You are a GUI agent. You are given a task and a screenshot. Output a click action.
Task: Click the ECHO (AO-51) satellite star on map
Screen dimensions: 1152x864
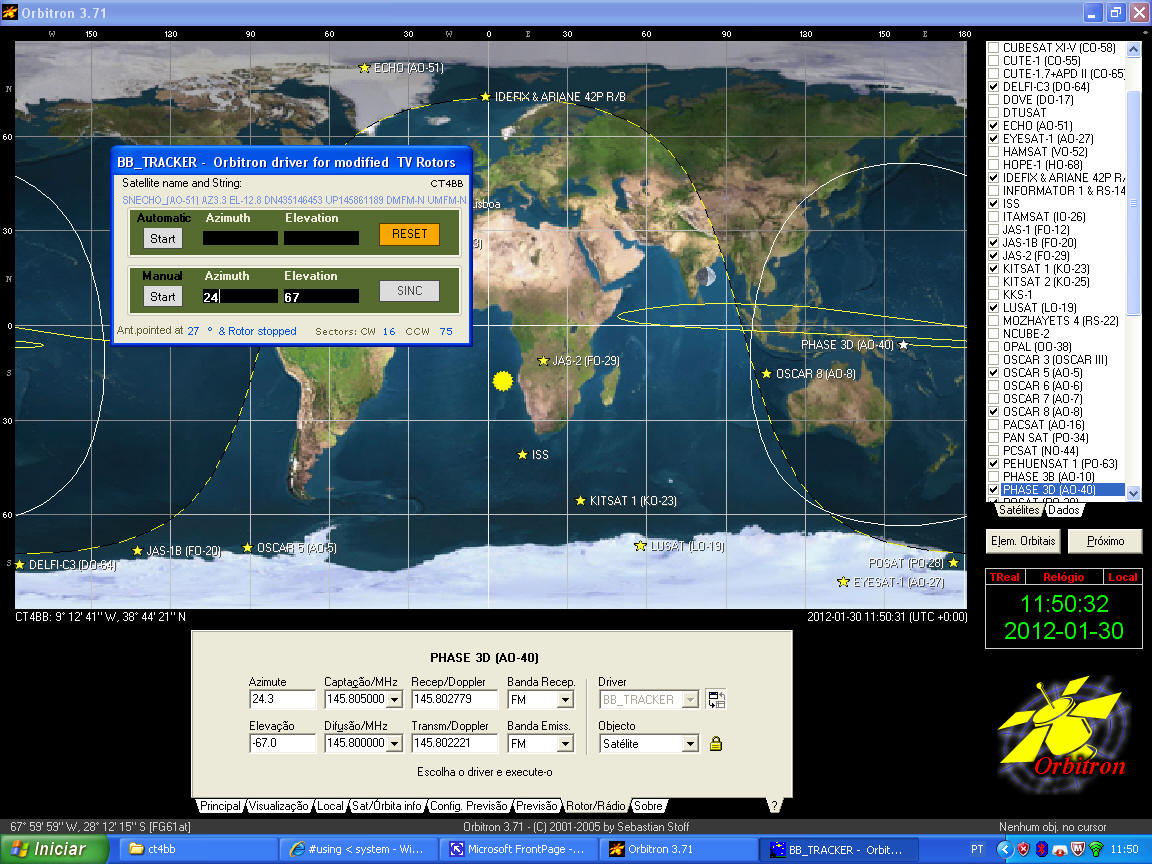click(364, 68)
